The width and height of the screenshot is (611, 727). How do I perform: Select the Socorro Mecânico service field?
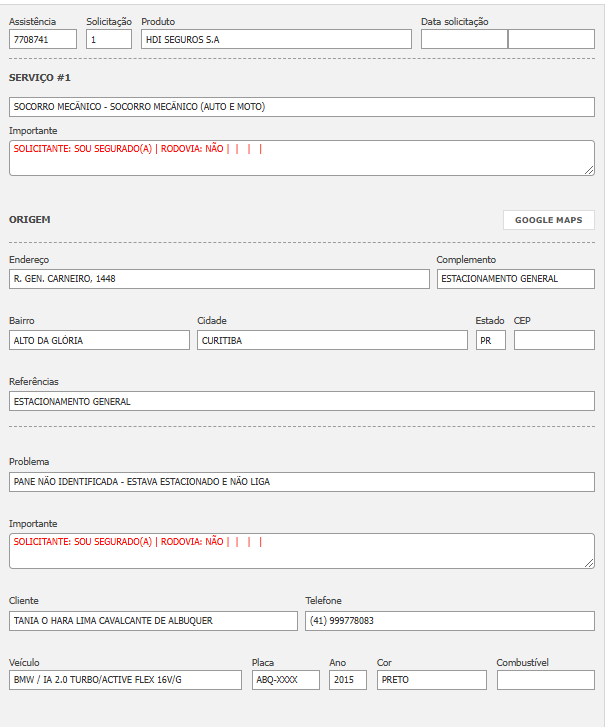coord(301,107)
